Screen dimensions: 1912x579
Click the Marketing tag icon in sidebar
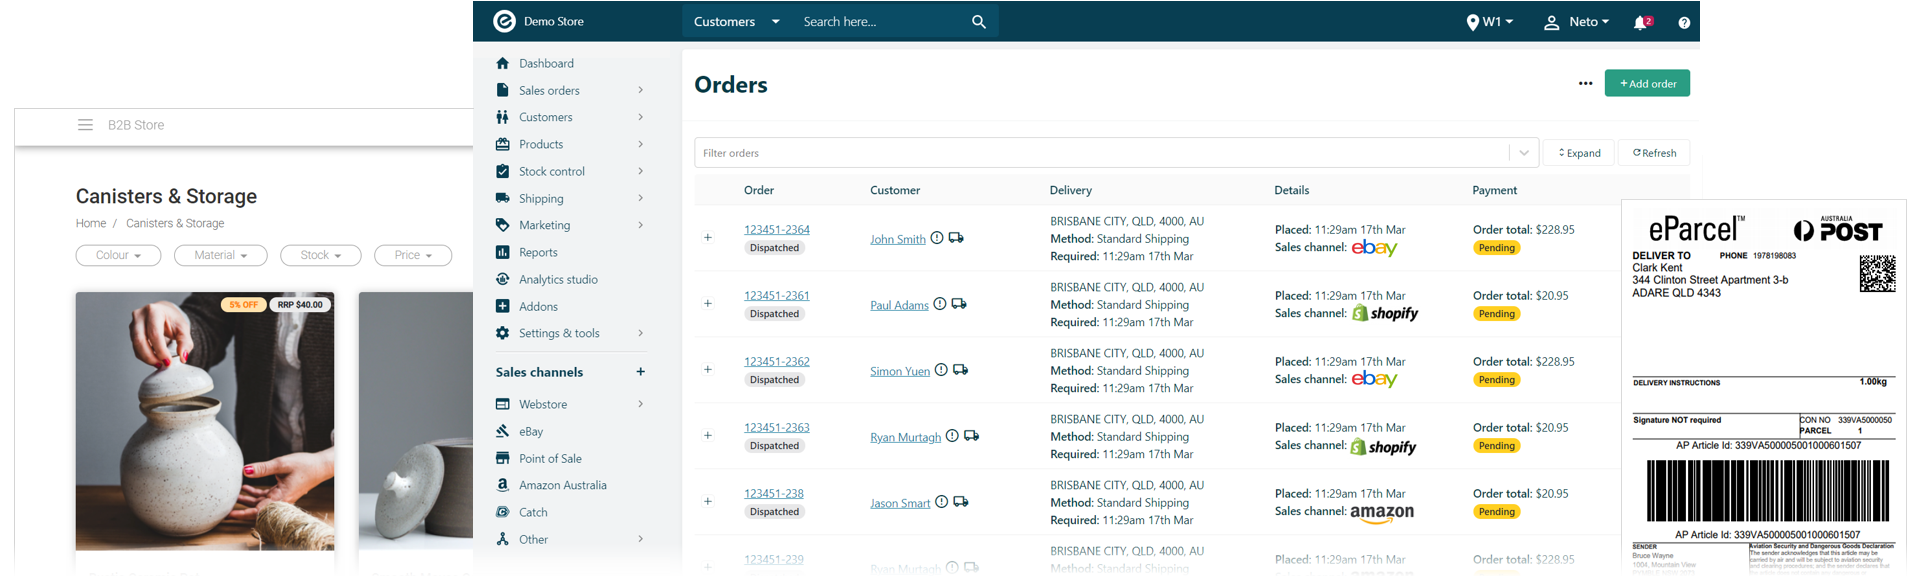(x=502, y=225)
